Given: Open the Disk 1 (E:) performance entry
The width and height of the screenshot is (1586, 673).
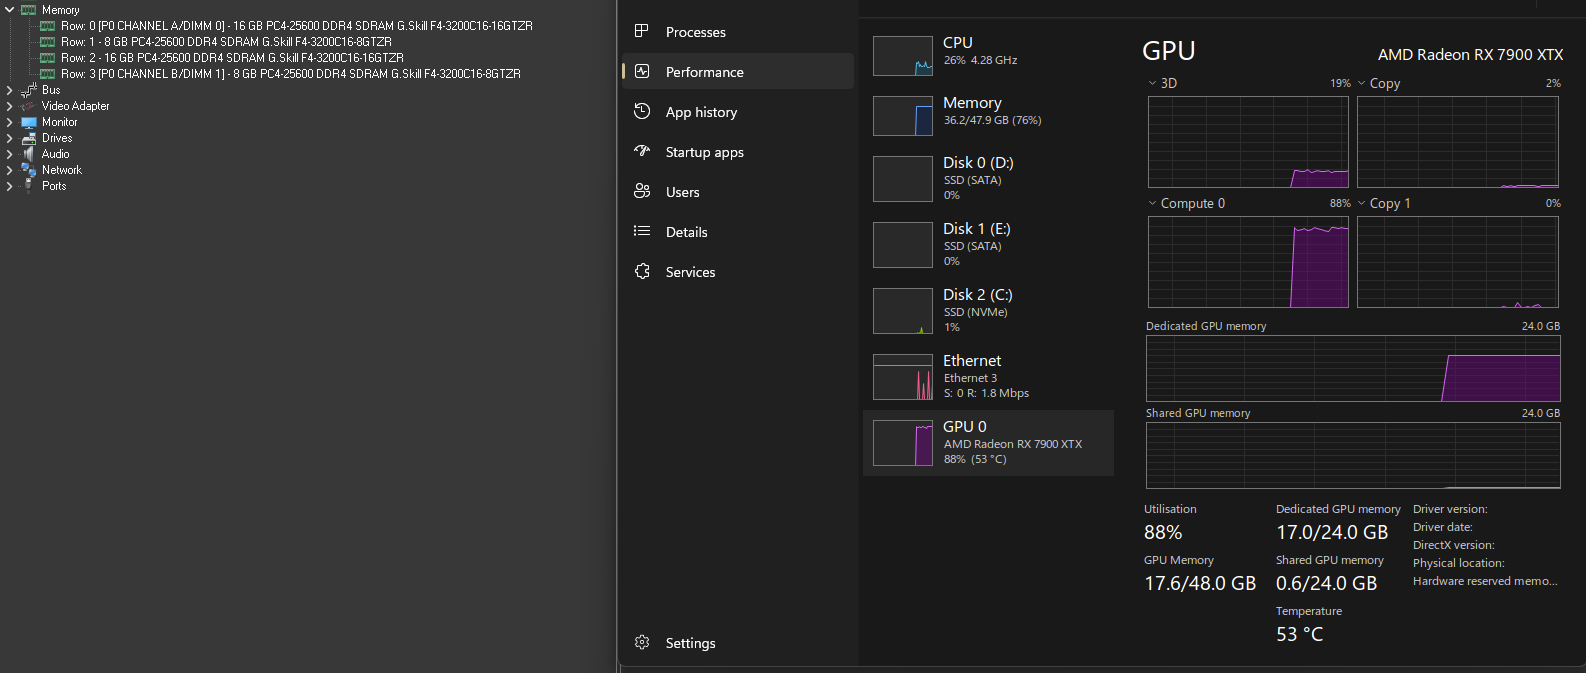Looking at the screenshot, I should [988, 245].
